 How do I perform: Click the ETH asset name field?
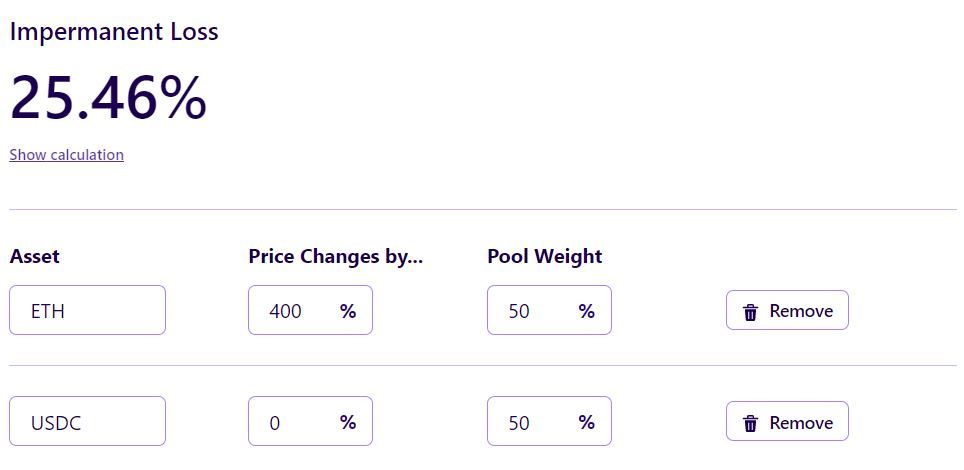[x=87, y=310]
